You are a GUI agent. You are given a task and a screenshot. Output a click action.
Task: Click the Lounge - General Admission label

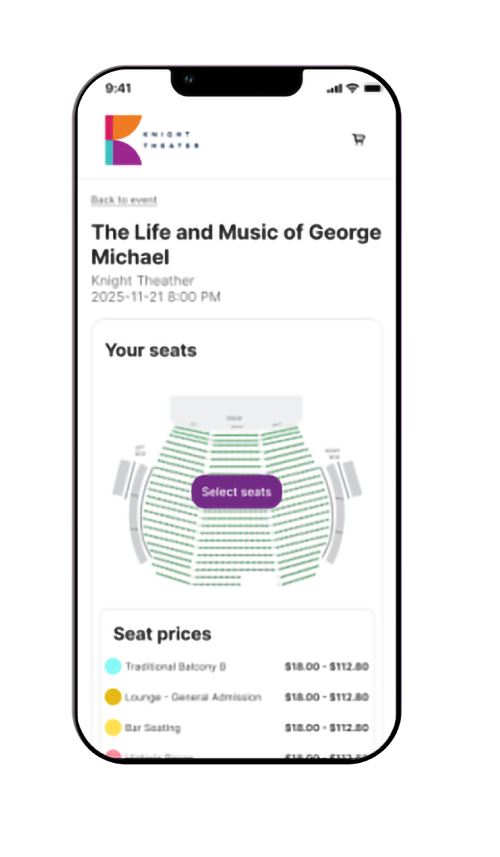193,697
